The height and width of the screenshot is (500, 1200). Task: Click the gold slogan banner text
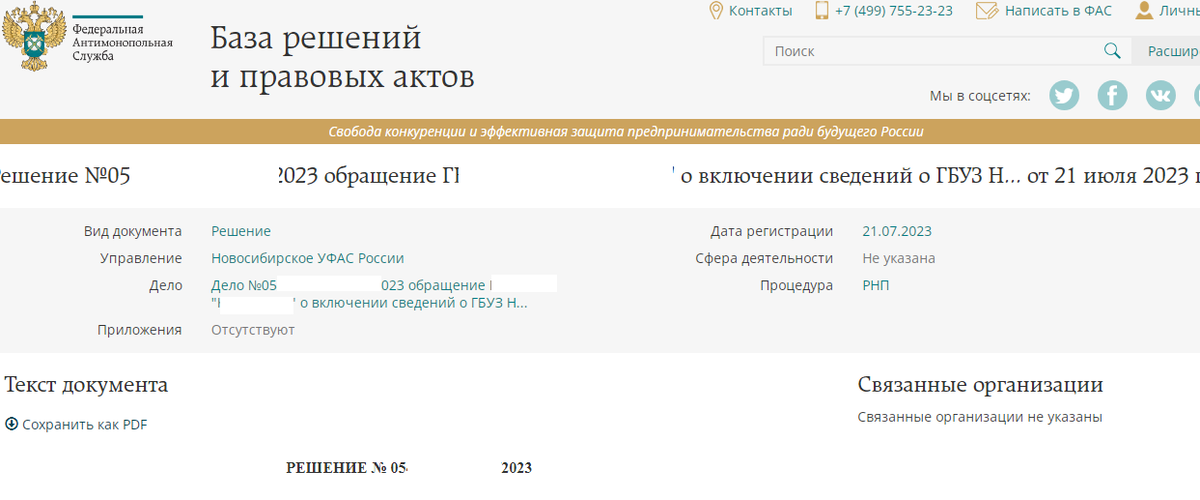(x=626, y=132)
